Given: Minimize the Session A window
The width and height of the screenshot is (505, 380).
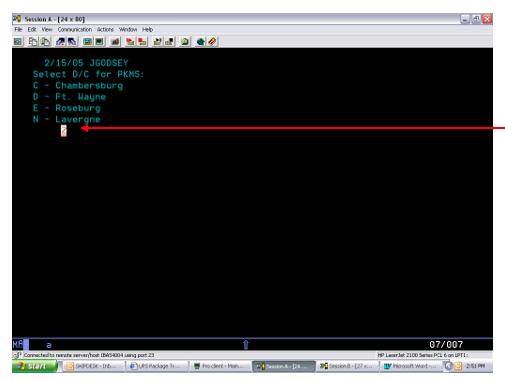Looking at the screenshot, I should tap(465, 19).
